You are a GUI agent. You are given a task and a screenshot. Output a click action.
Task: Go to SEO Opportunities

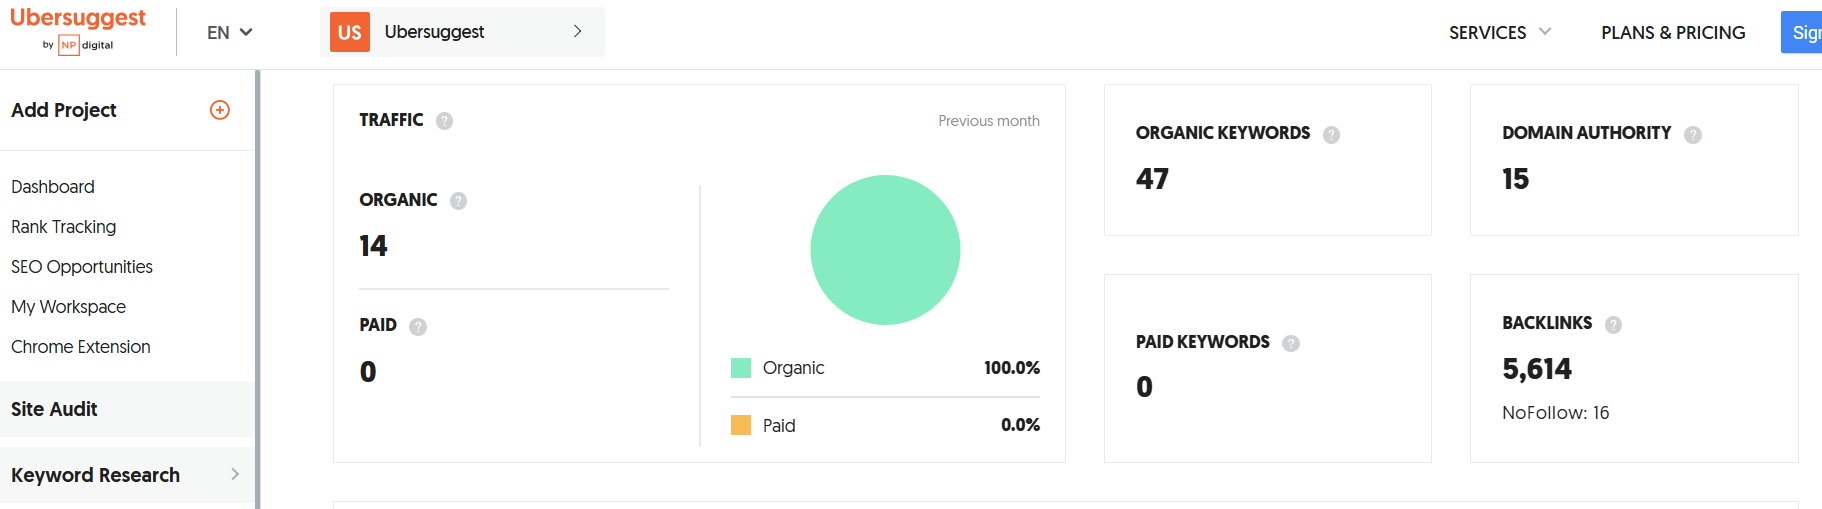(82, 267)
